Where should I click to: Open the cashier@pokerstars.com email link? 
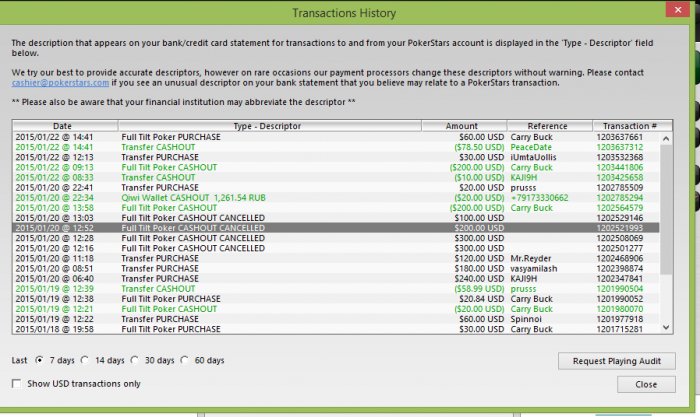coord(60,83)
